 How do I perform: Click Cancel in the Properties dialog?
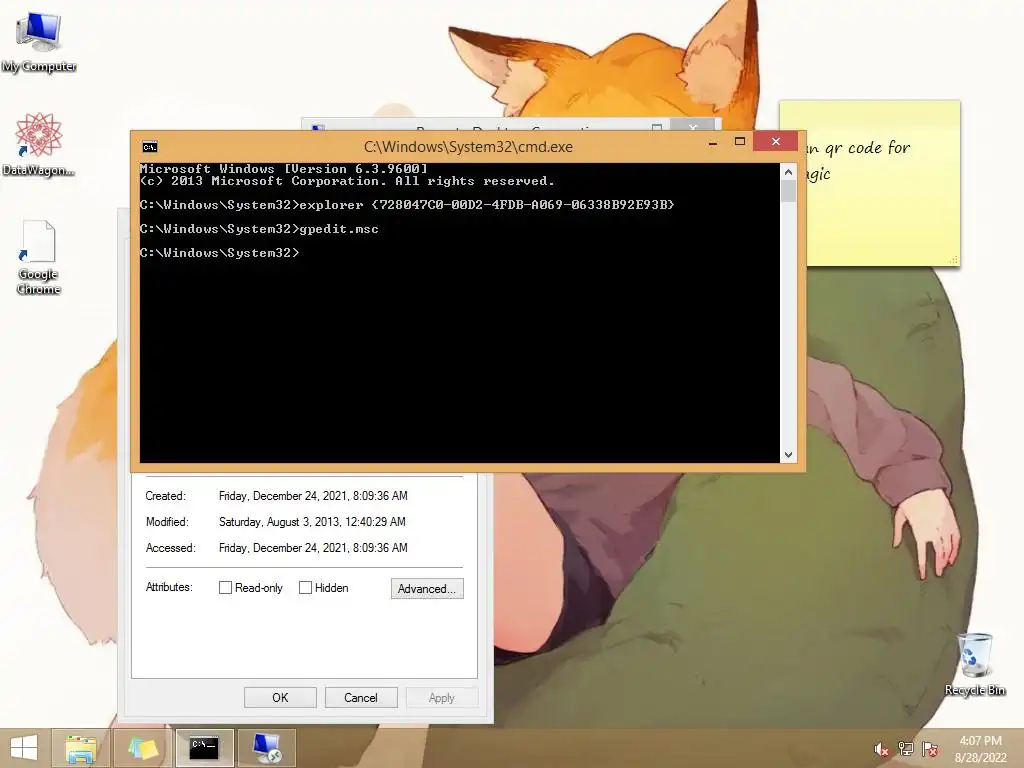pyautogui.click(x=361, y=697)
